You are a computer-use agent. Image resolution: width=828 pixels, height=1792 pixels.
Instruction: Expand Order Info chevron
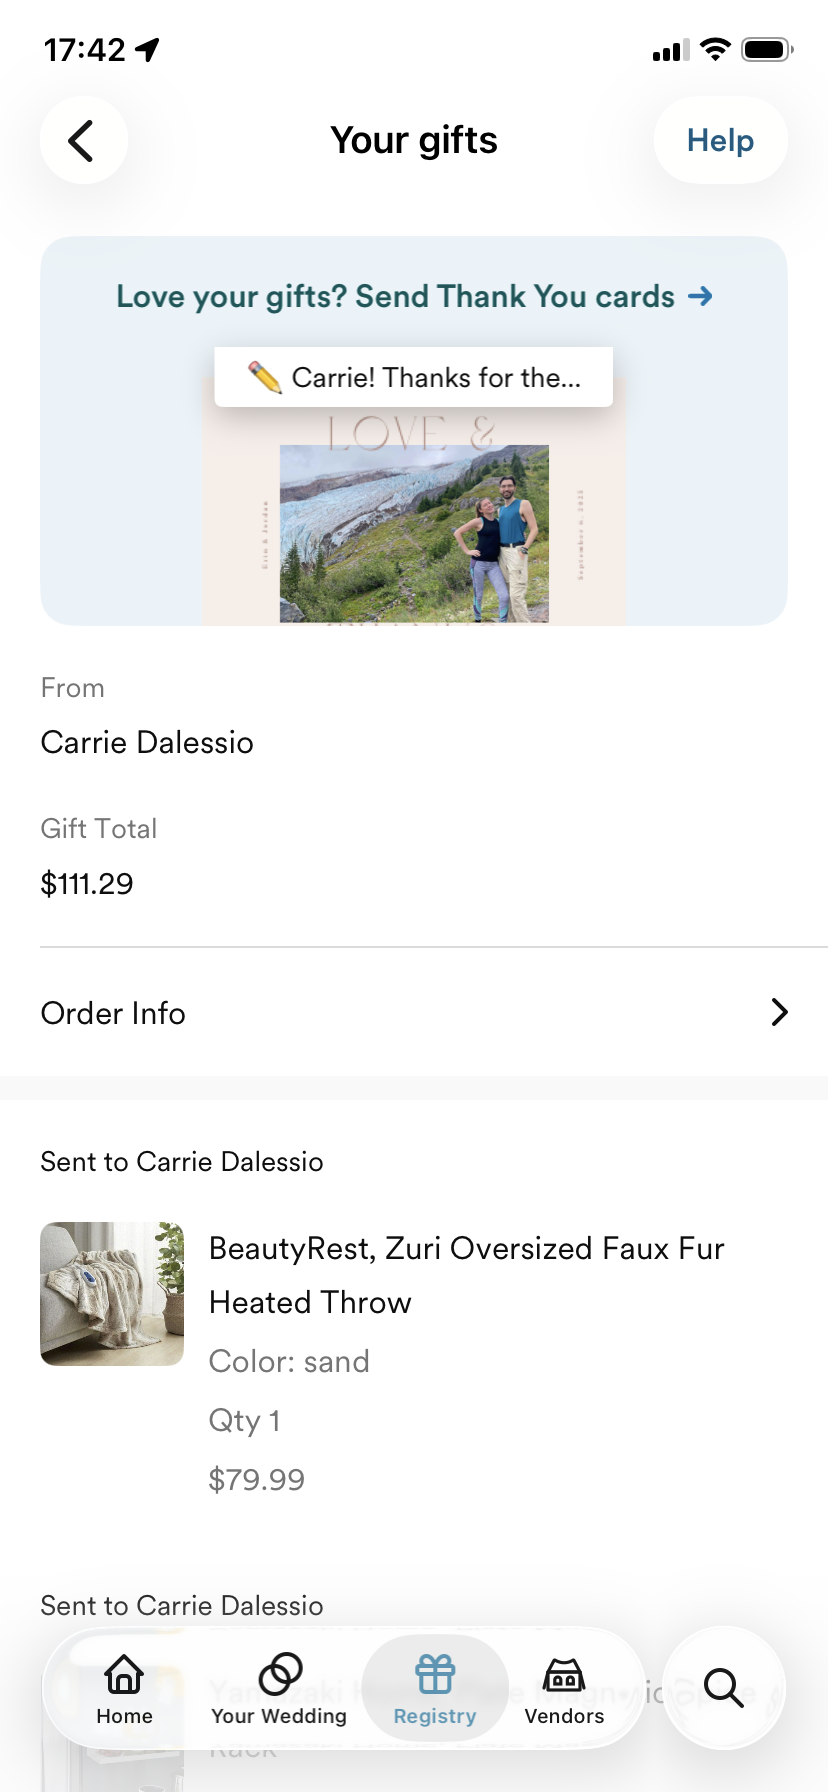pyautogui.click(x=779, y=1012)
